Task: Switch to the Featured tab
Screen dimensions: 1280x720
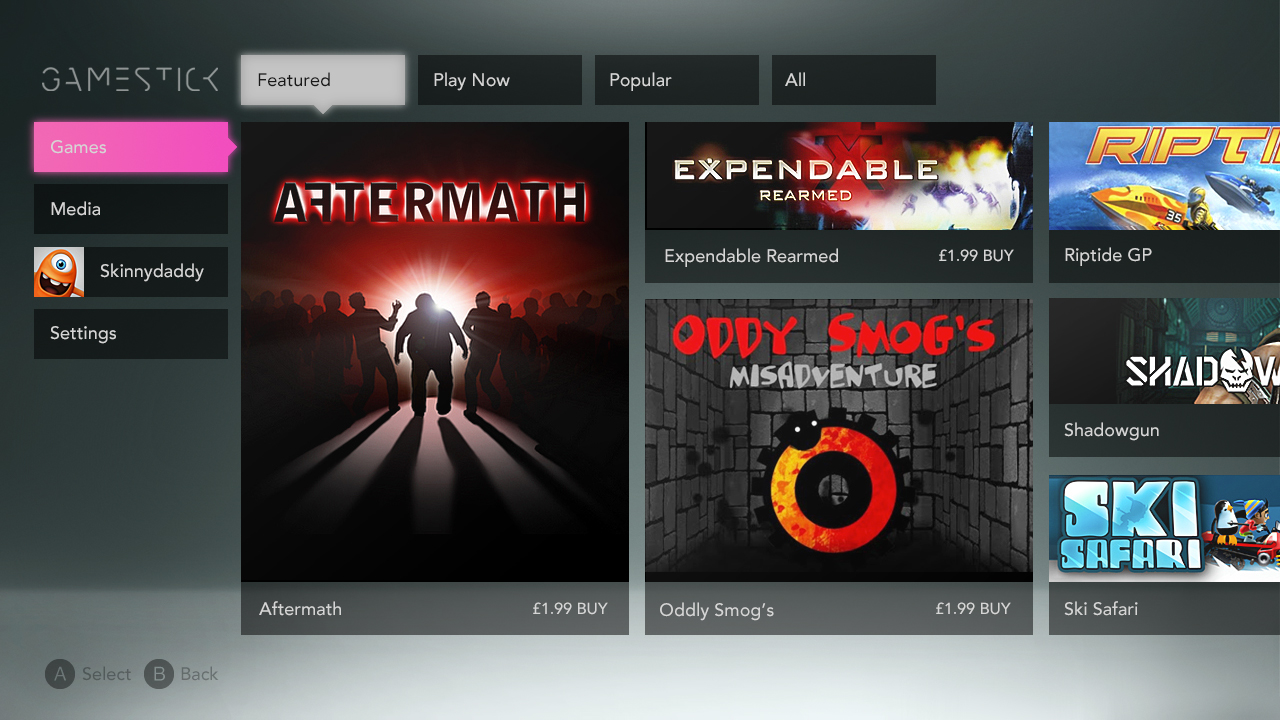Action: [x=323, y=80]
